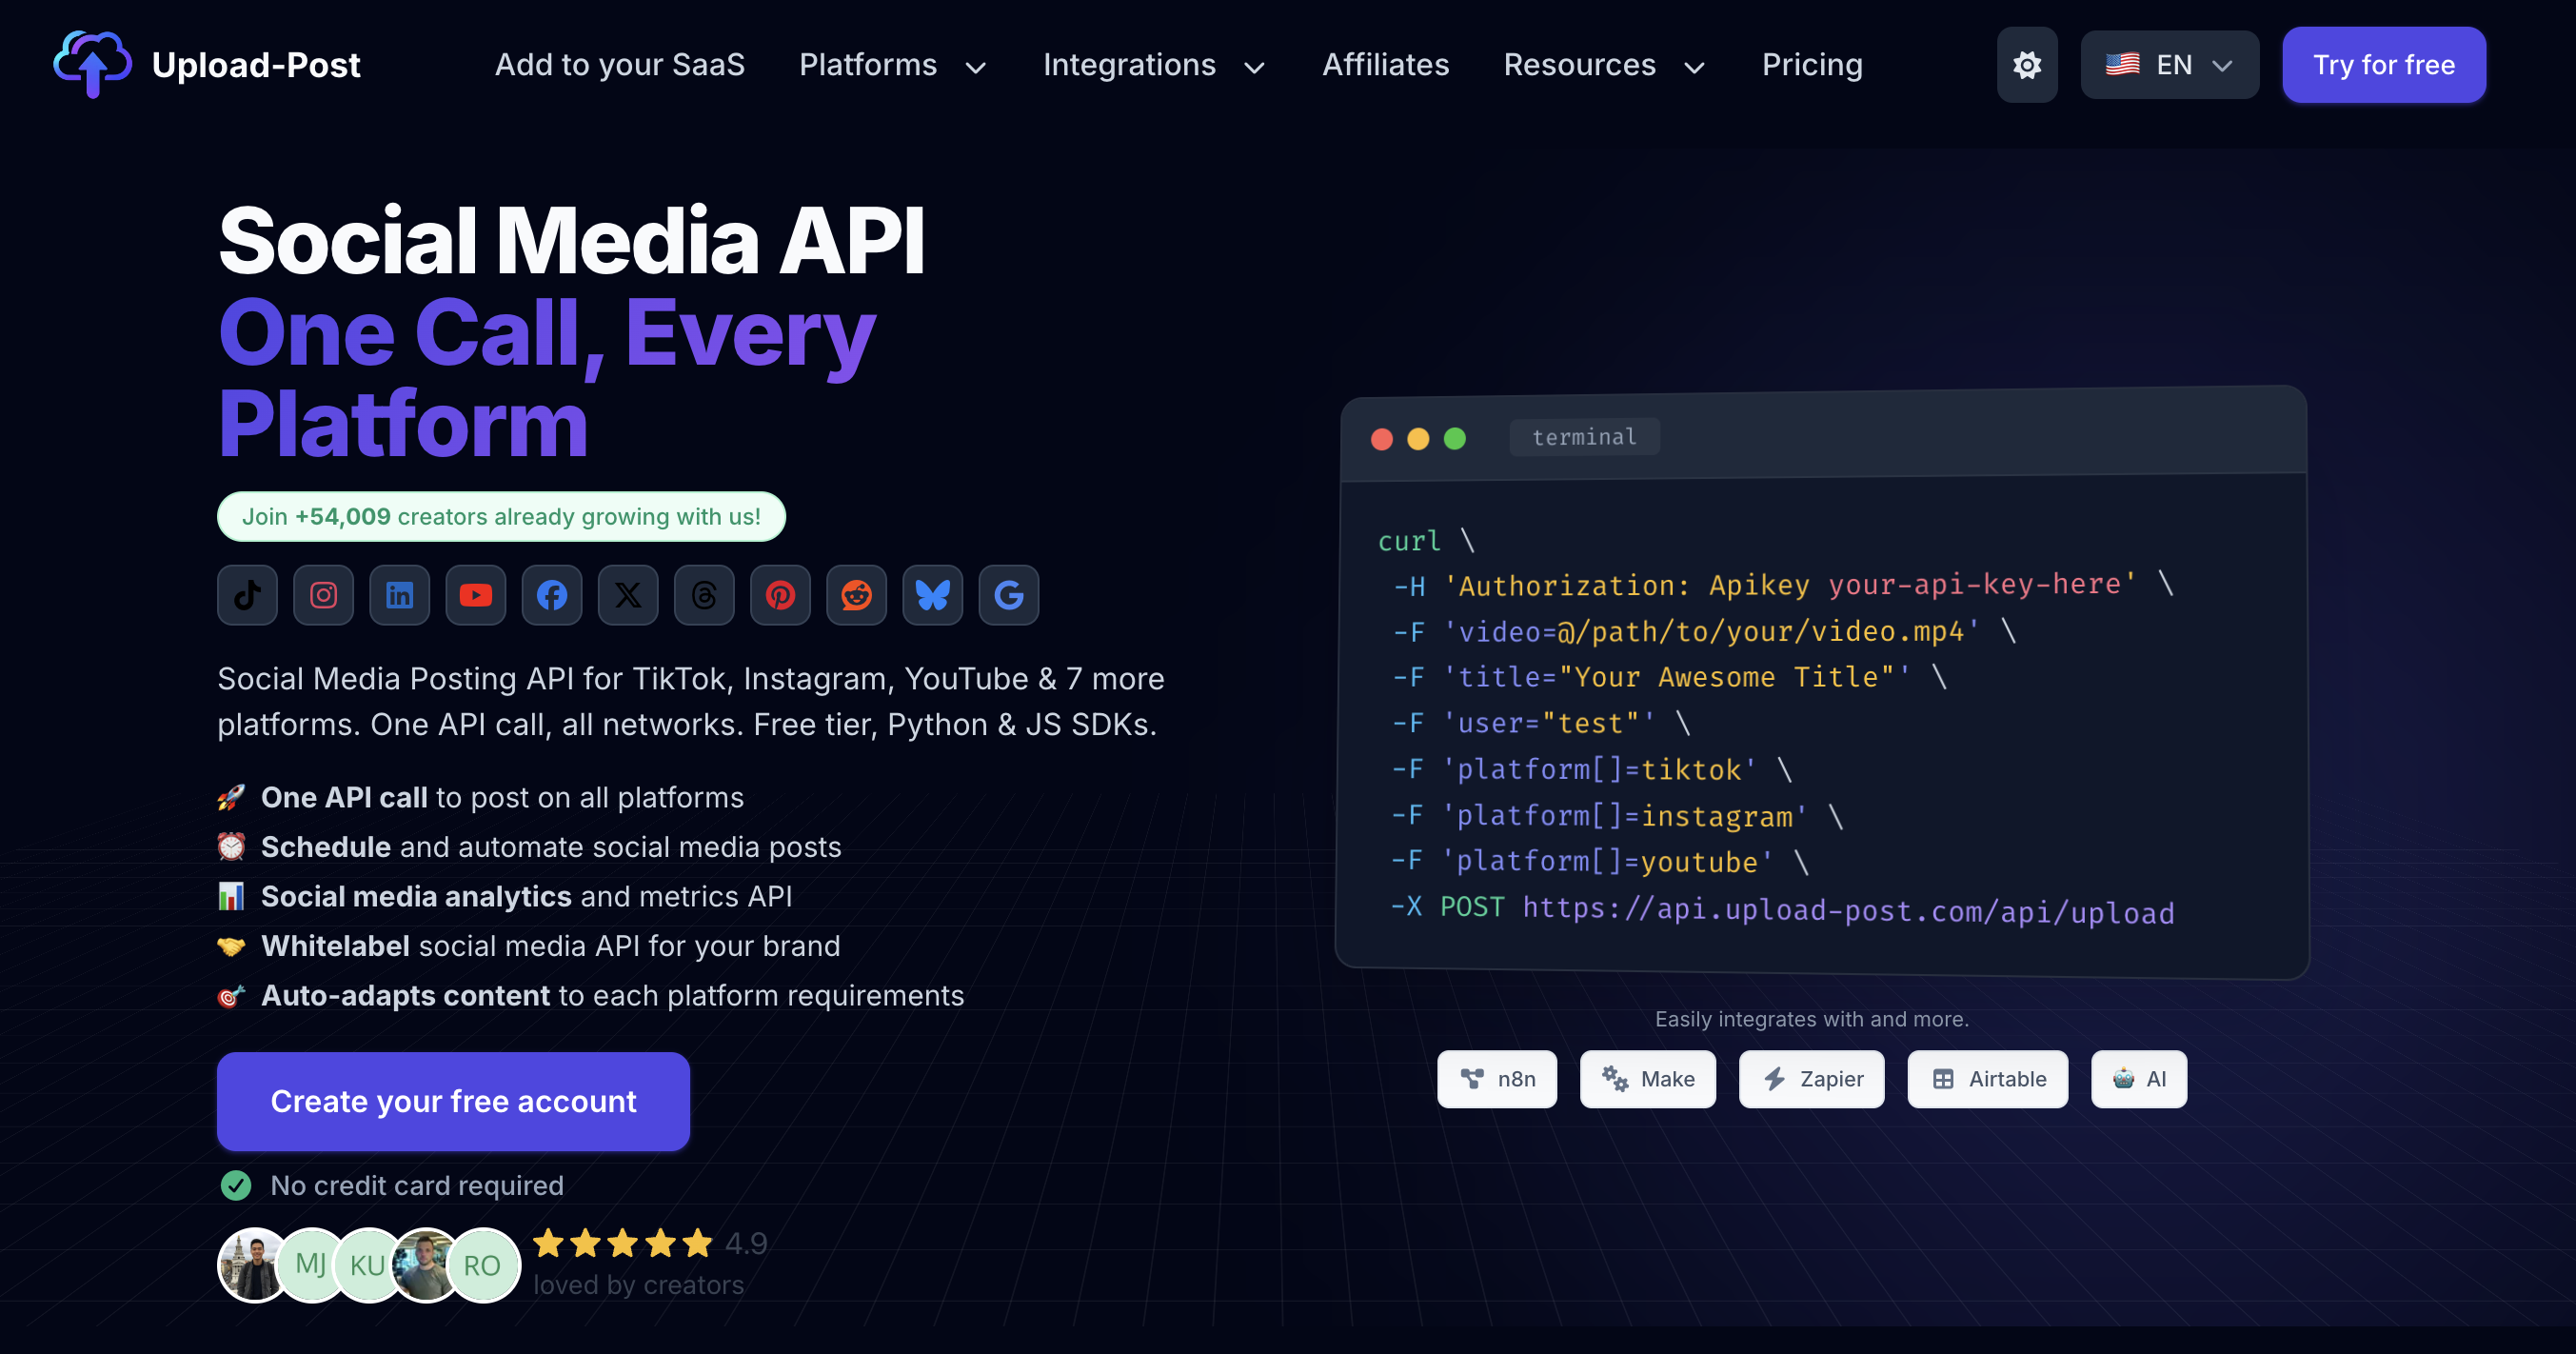Expand the Integrations menu
The width and height of the screenshot is (2576, 1354).
click(x=1154, y=65)
